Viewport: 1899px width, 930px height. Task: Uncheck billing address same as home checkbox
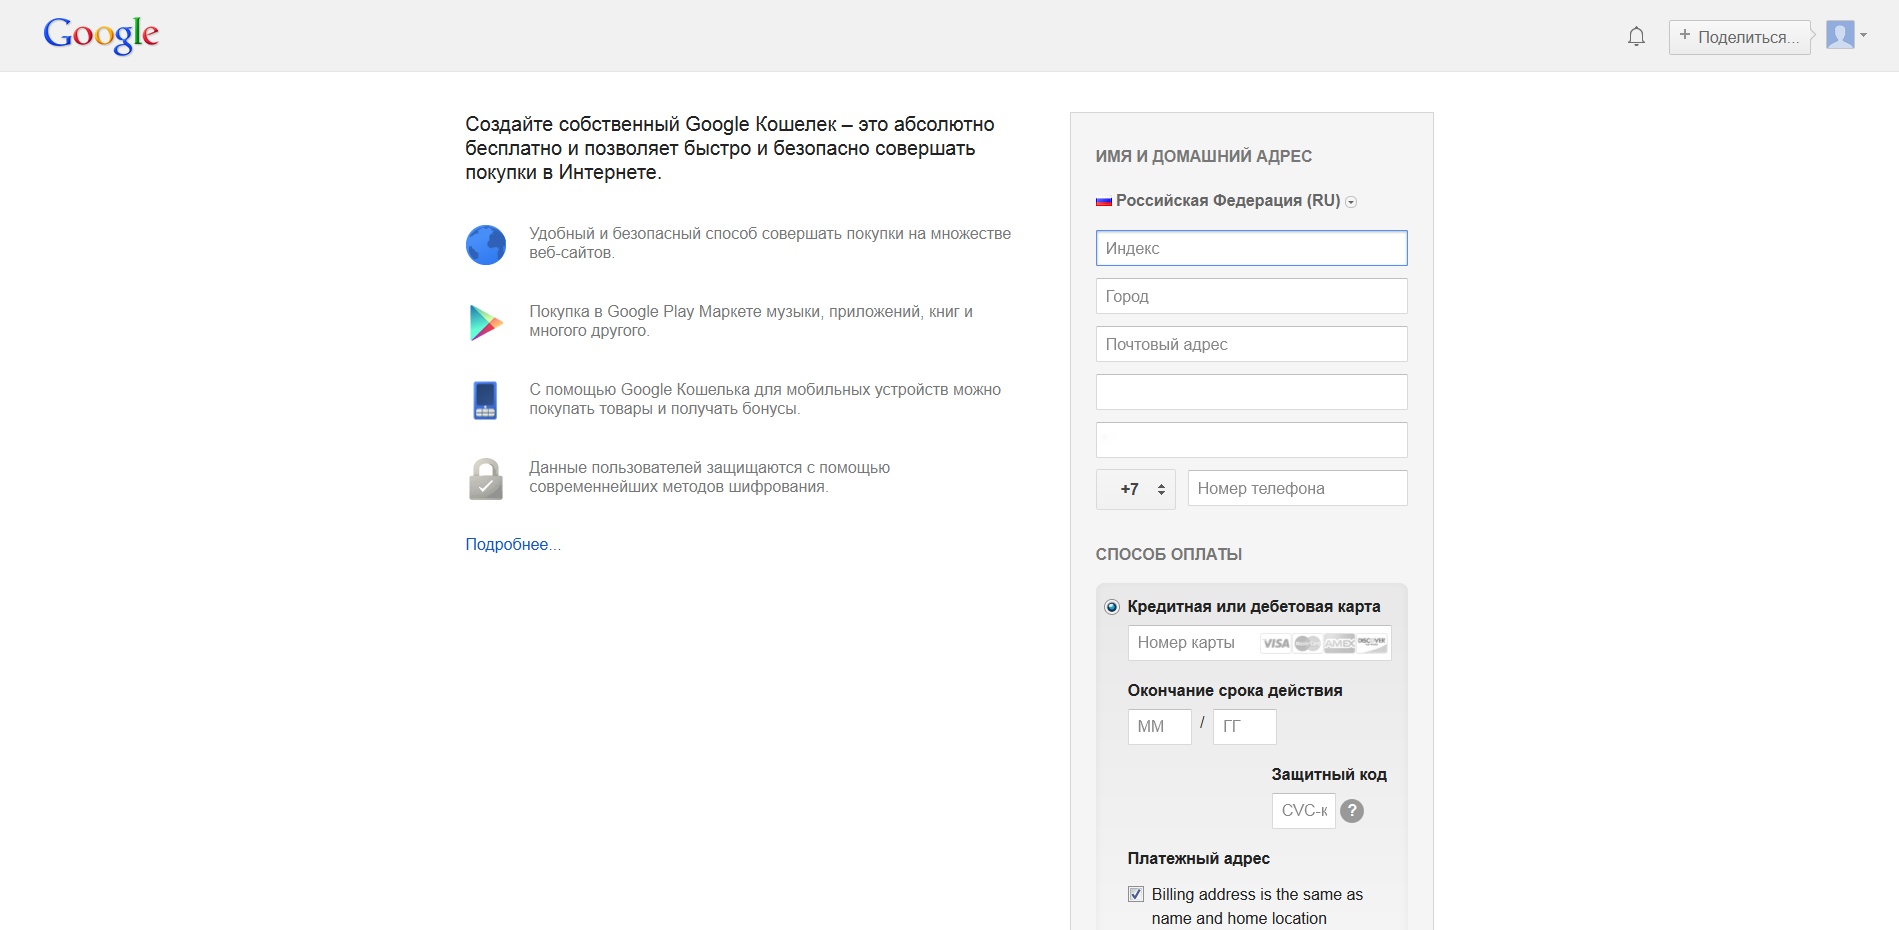[x=1136, y=894]
